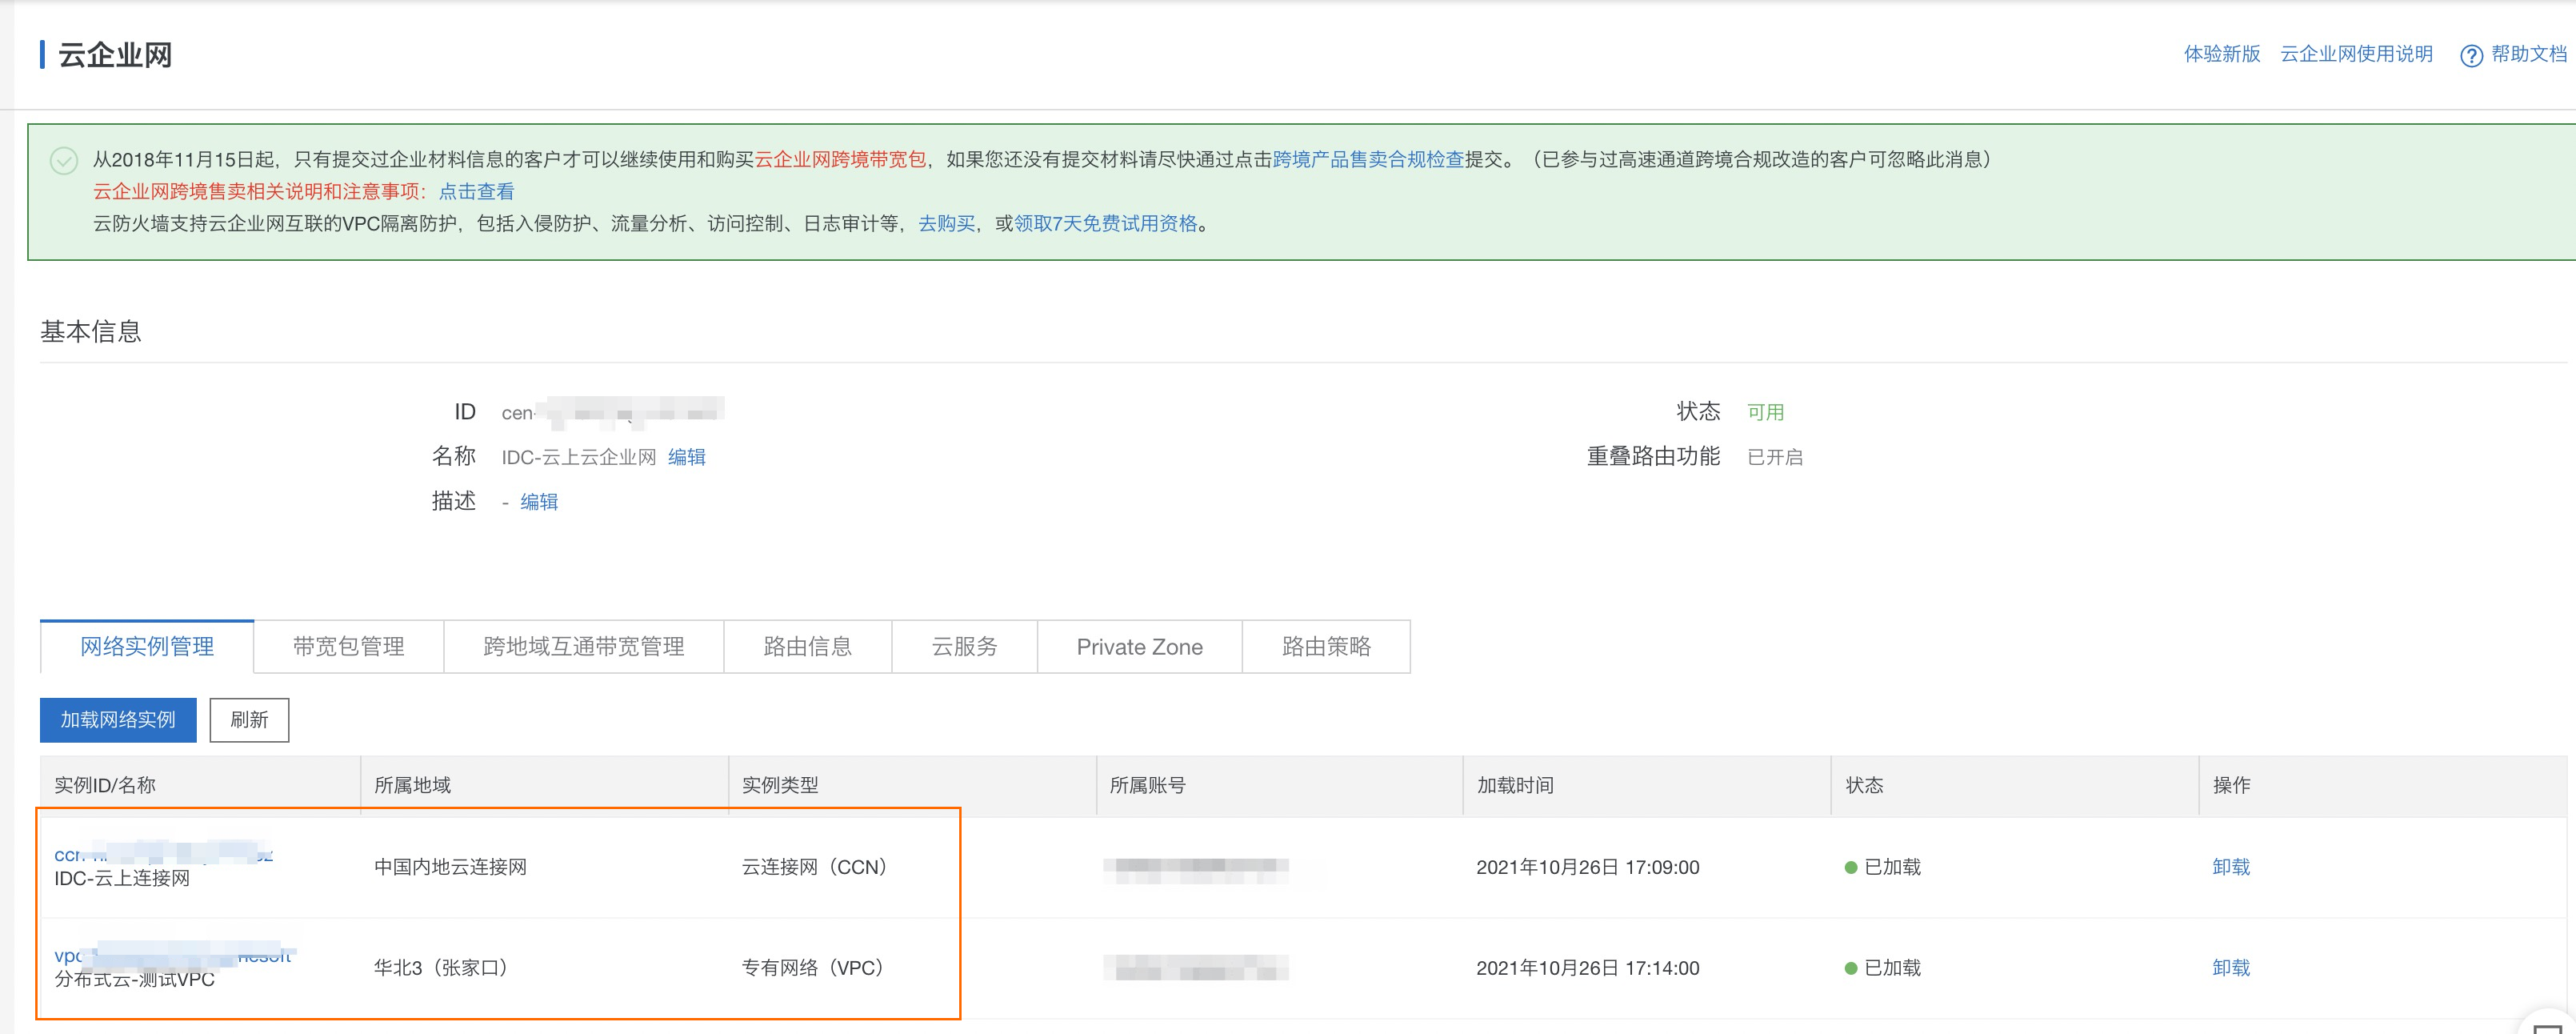
Task: Open 路由策略 tab
Action: coord(1326,647)
